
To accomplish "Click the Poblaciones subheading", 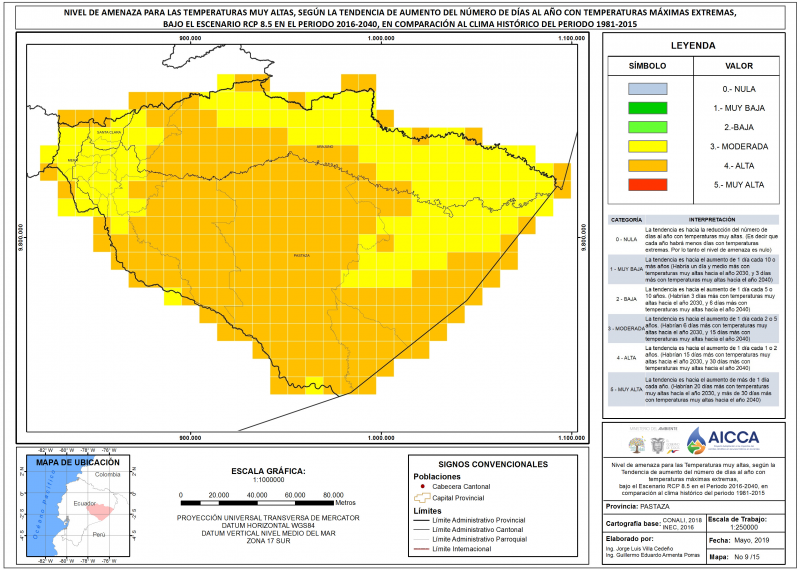I will (x=437, y=477).
